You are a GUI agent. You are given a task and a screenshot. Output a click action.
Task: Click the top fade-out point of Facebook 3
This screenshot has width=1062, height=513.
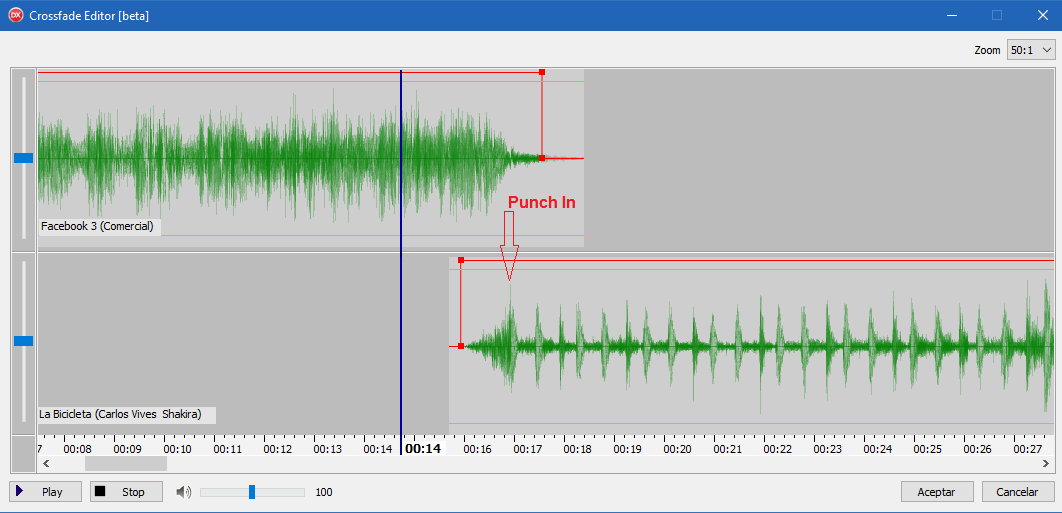[542, 72]
